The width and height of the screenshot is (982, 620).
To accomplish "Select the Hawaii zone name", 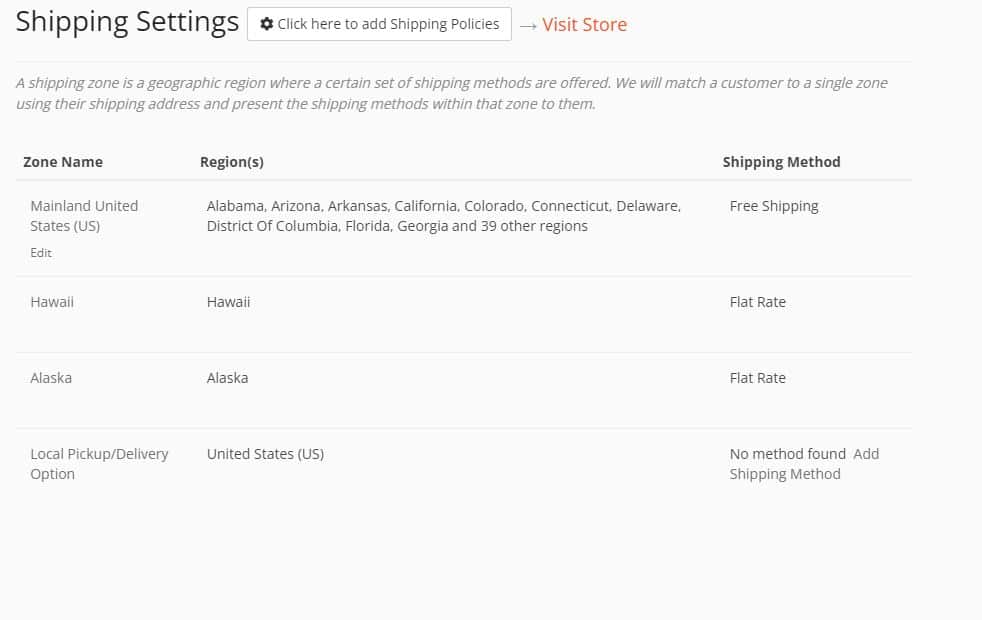I will pyautogui.click(x=52, y=302).
